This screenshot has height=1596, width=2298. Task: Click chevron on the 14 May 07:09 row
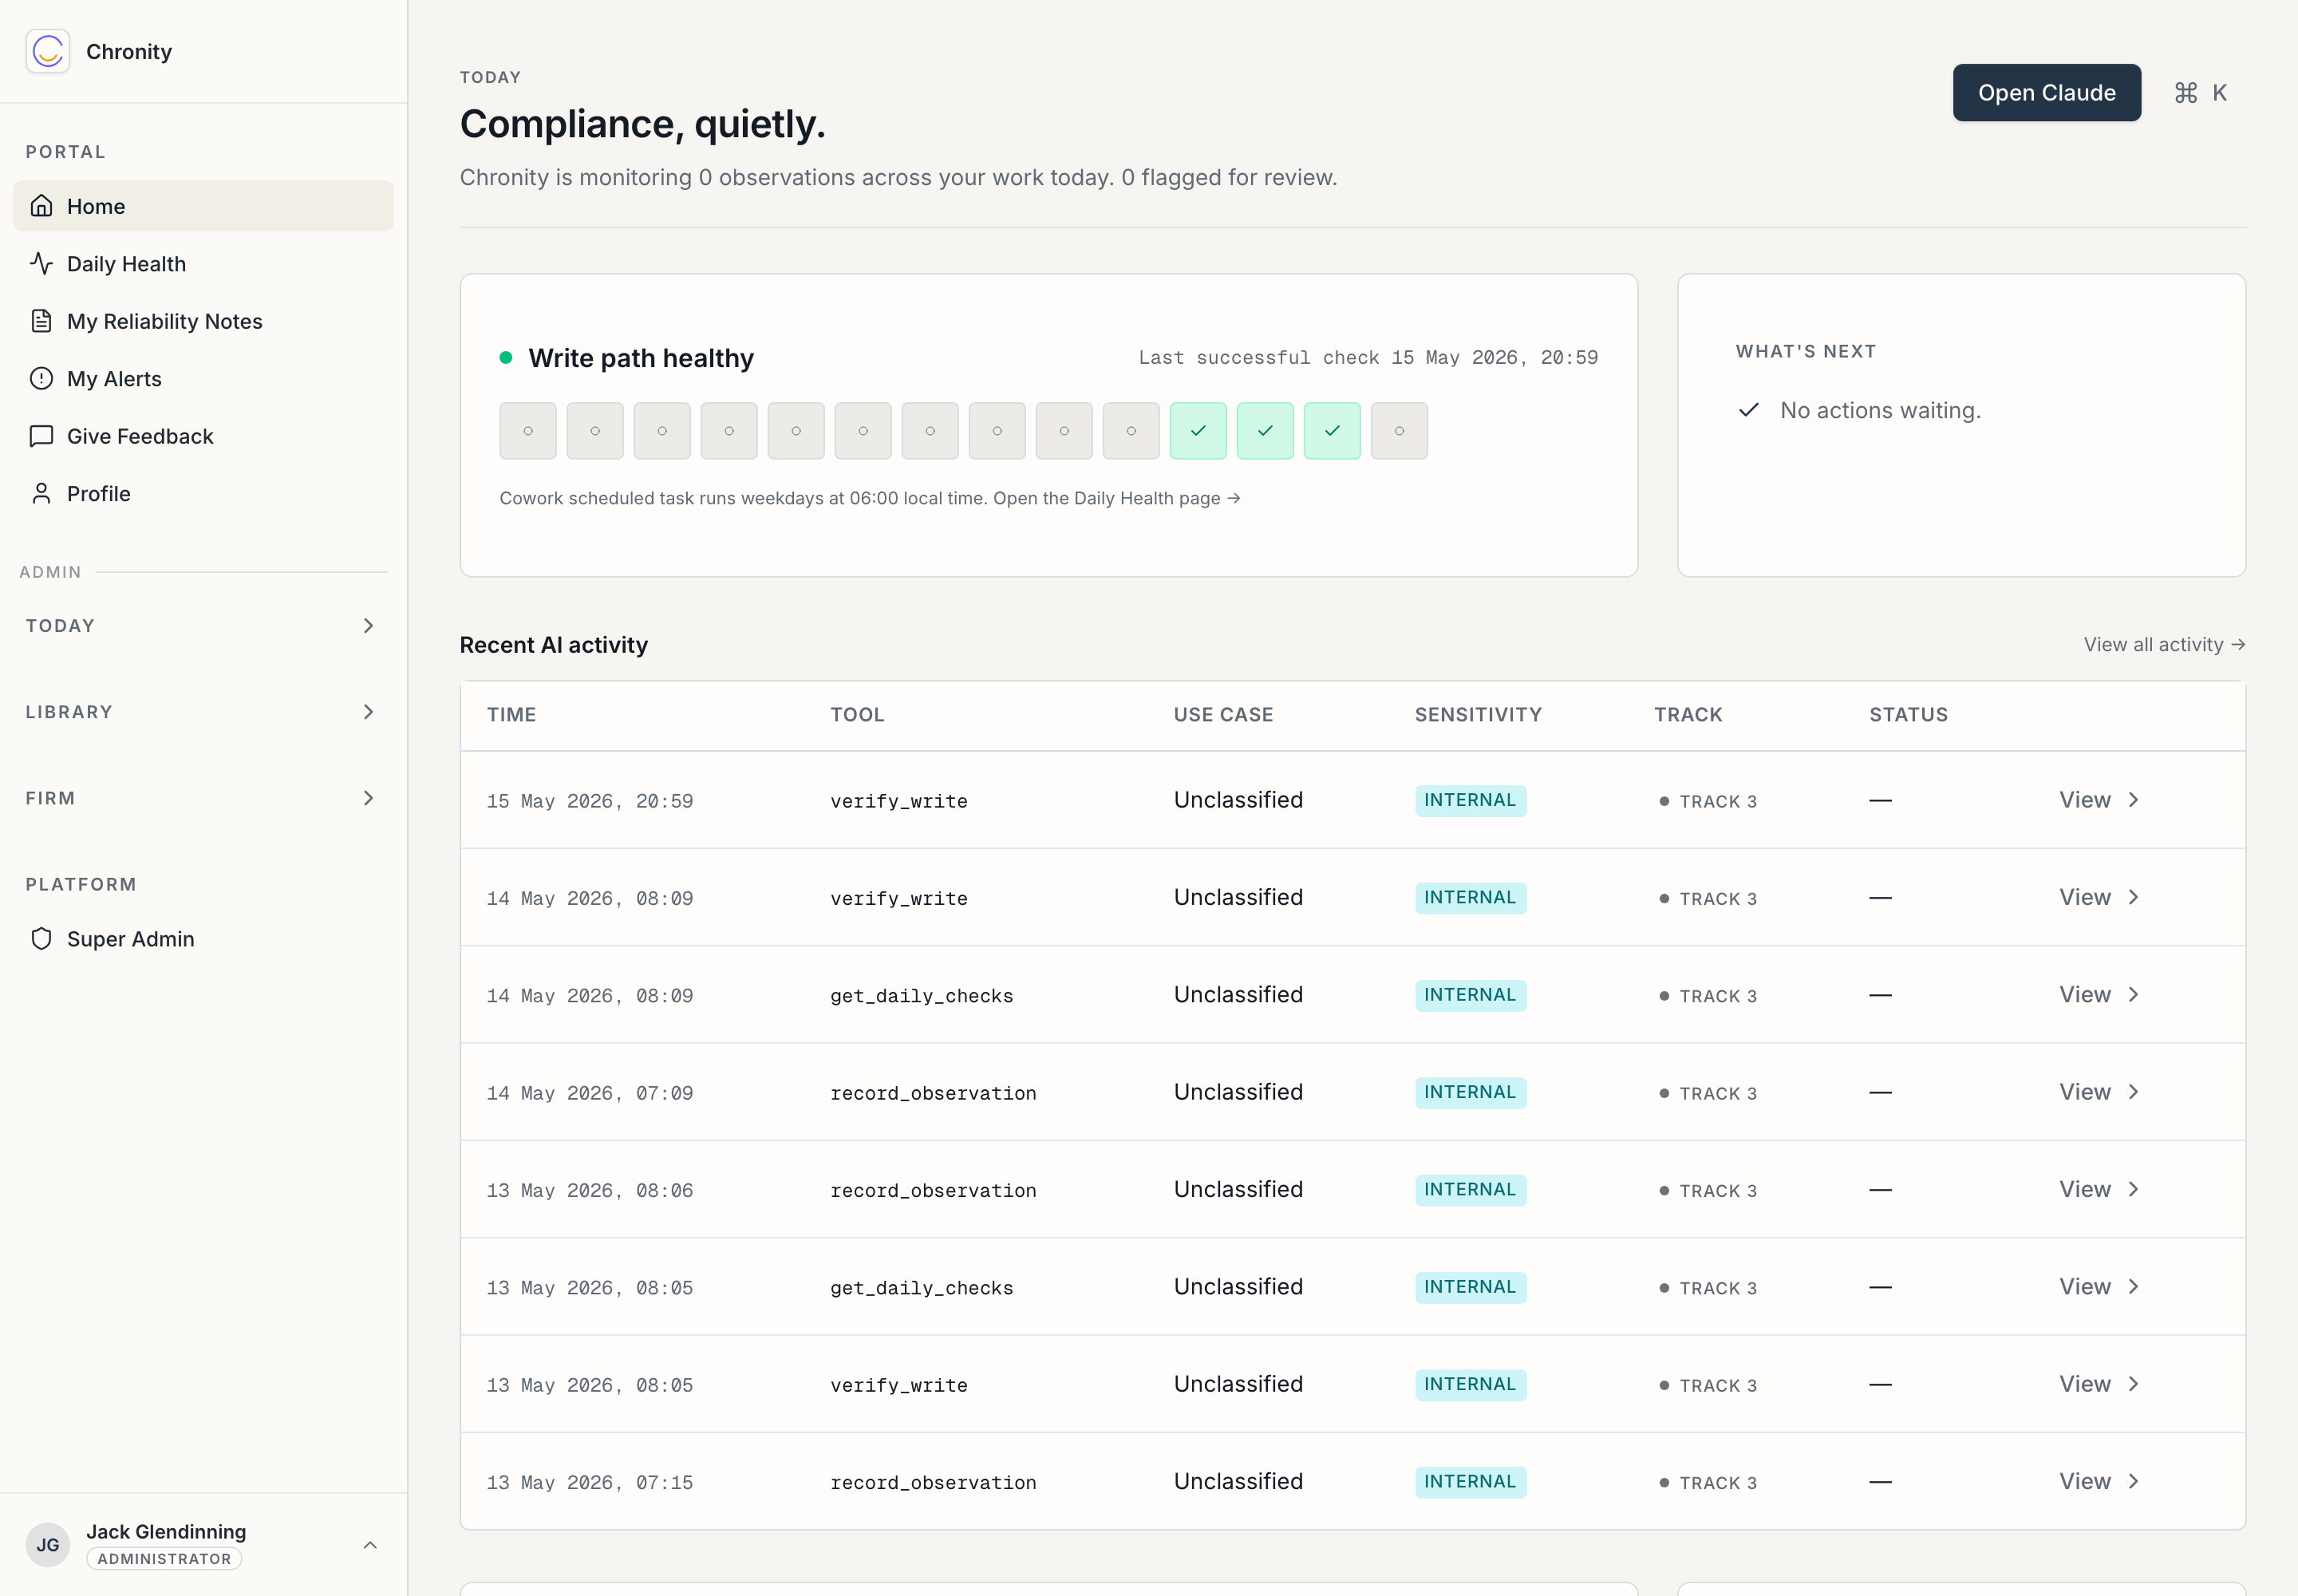[2134, 1092]
